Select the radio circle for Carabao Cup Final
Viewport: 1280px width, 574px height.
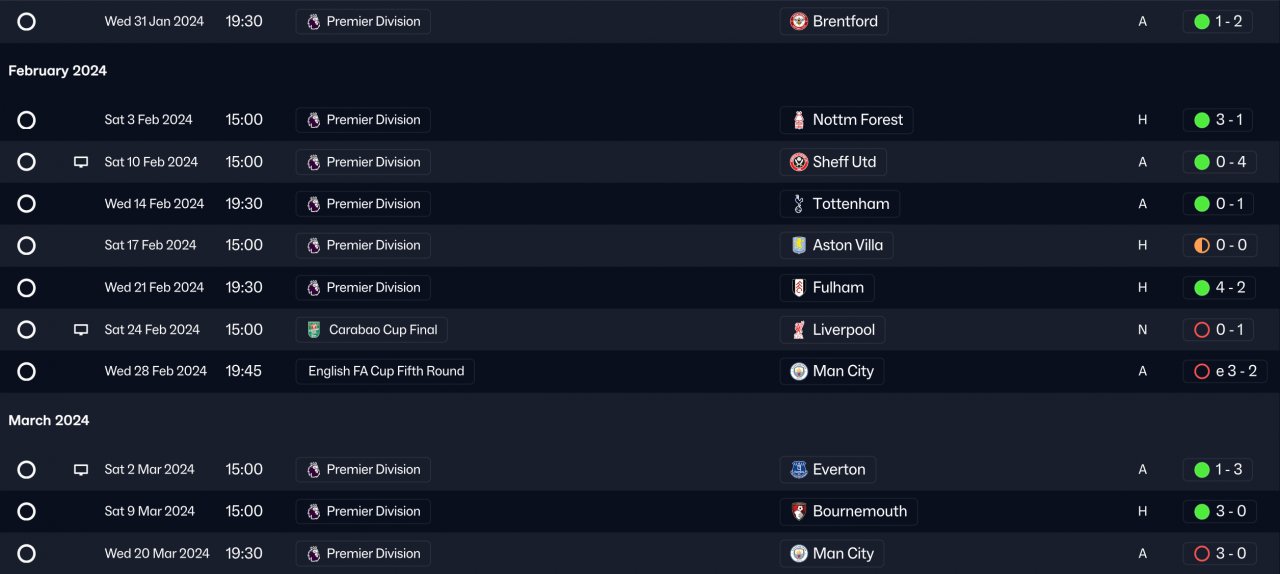pos(27,330)
